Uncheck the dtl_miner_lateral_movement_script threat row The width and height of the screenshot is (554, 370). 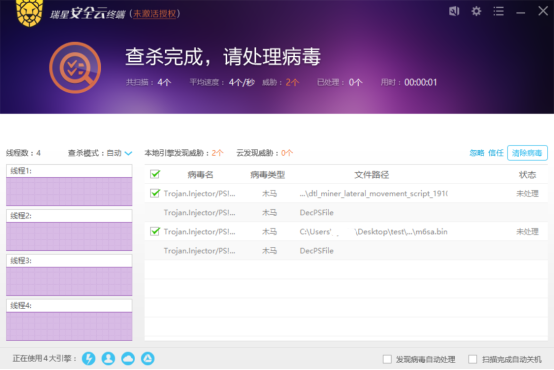click(155, 193)
